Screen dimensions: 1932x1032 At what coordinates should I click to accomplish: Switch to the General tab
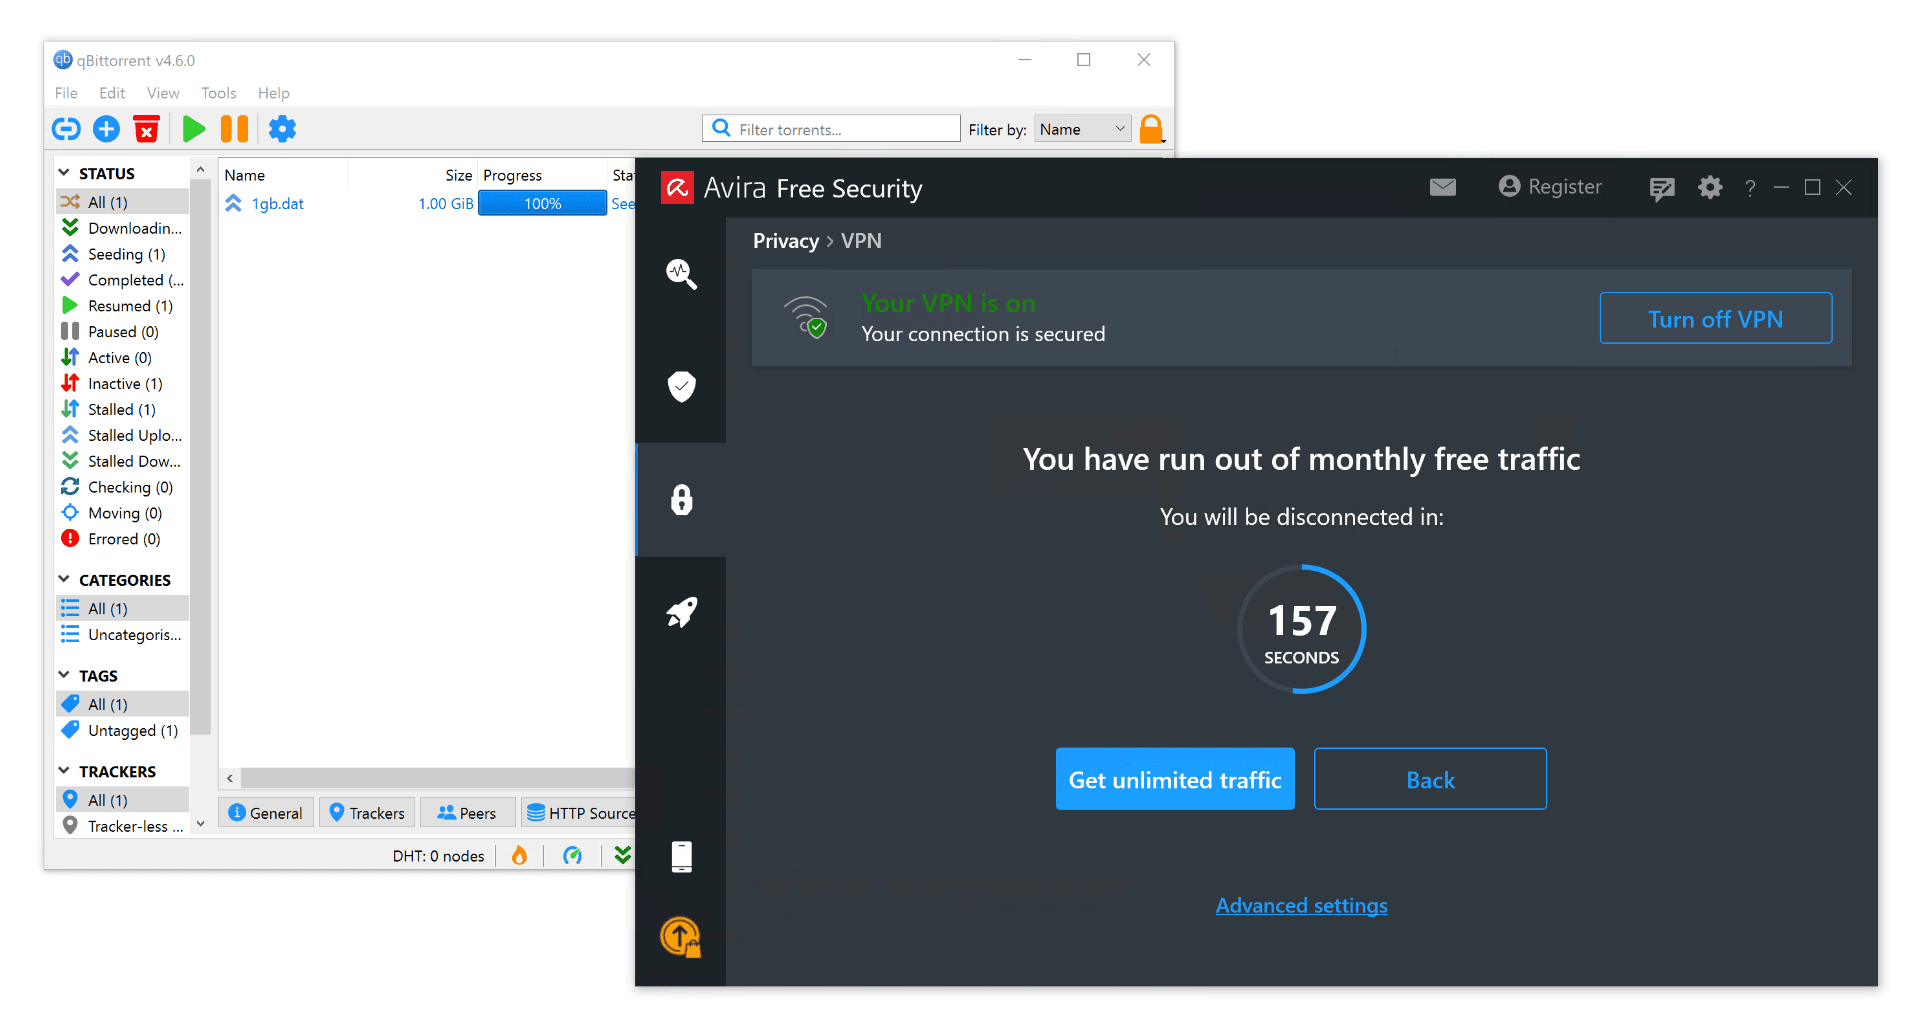pos(266,813)
